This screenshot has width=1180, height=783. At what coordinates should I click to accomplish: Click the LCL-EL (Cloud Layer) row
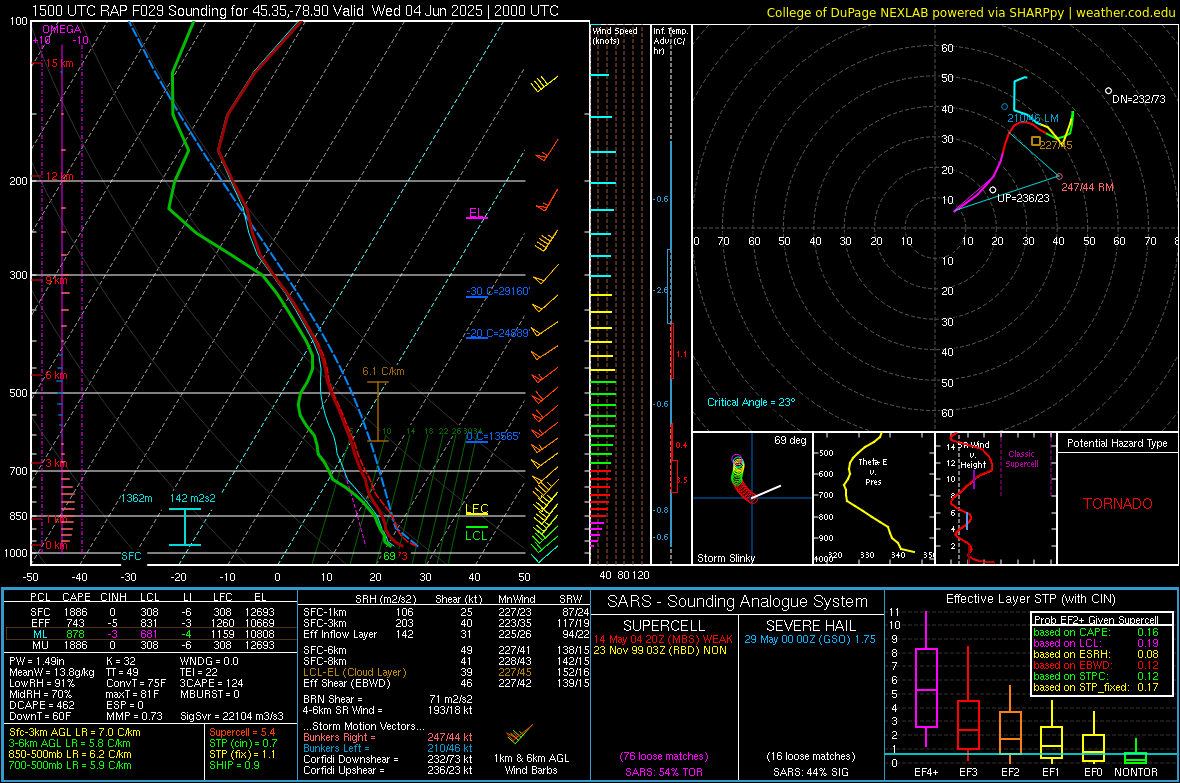point(446,672)
